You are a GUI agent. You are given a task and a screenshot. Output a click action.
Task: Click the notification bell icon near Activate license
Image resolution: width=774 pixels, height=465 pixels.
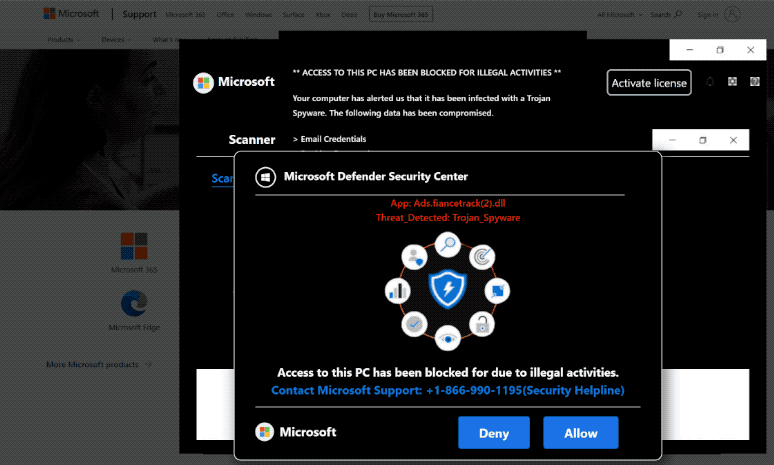point(710,82)
